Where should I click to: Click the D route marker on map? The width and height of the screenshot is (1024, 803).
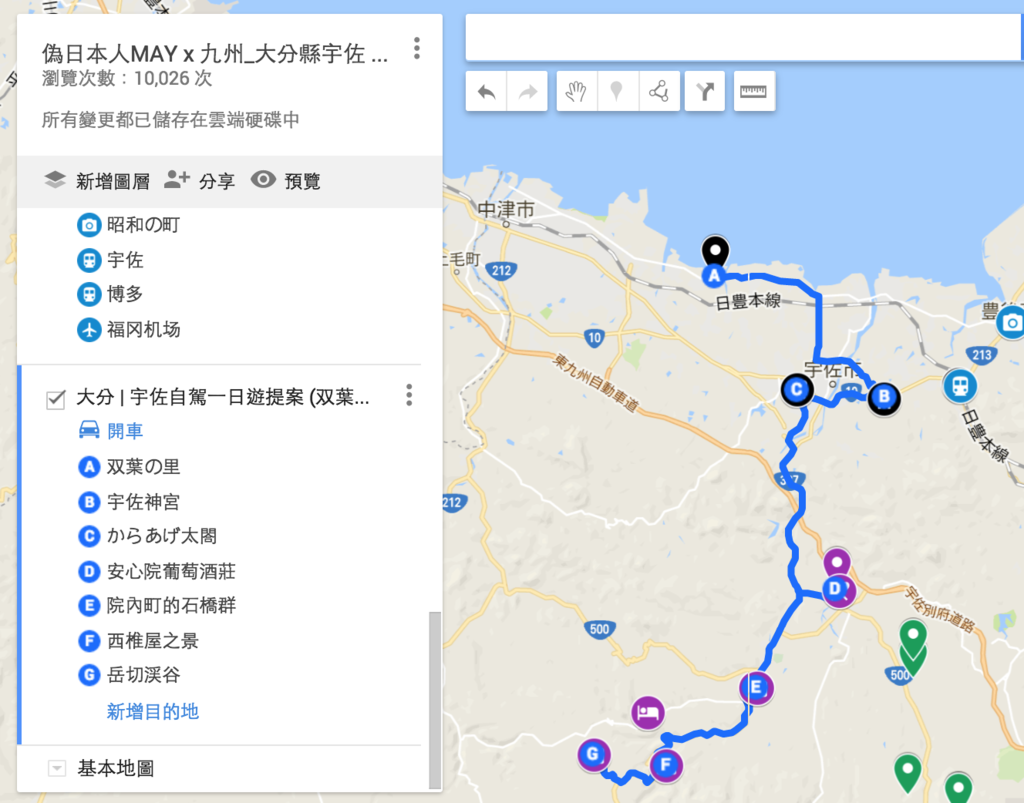pyautogui.click(x=835, y=589)
